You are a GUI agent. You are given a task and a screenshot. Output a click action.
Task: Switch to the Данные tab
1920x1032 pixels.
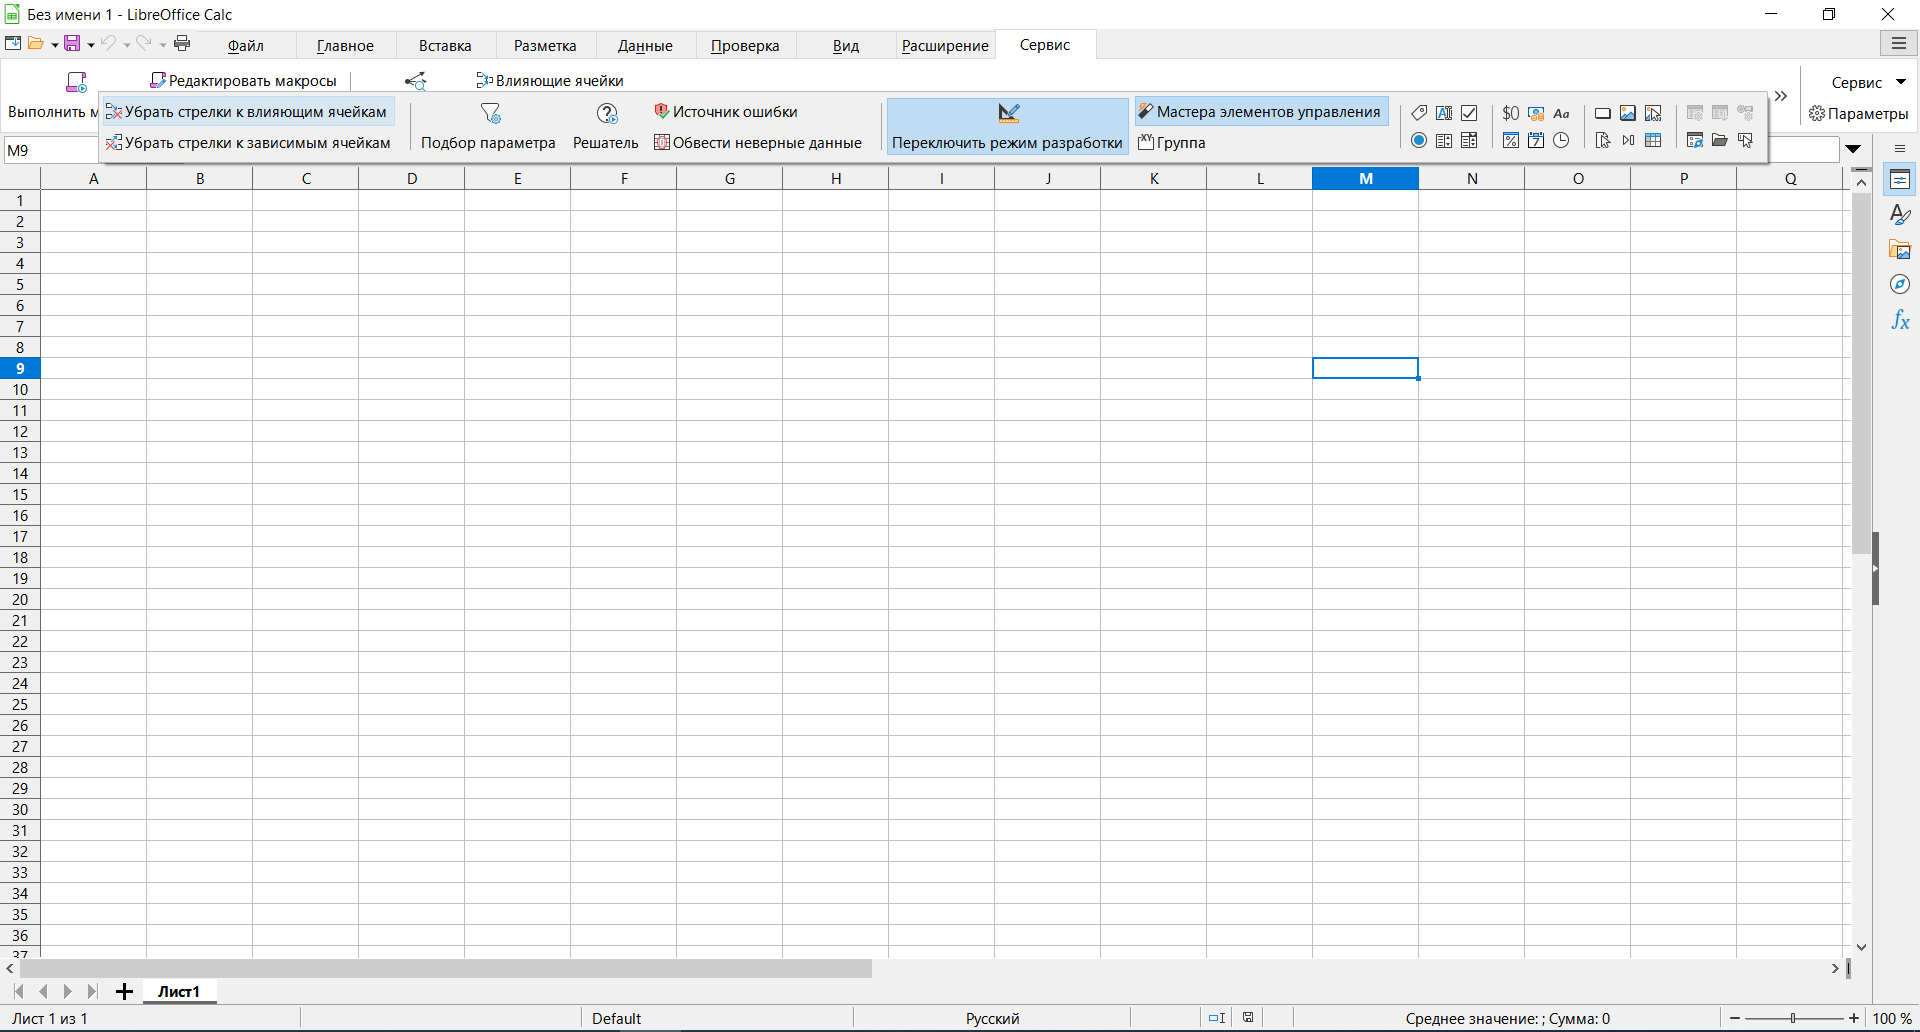pyautogui.click(x=645, y=45)
